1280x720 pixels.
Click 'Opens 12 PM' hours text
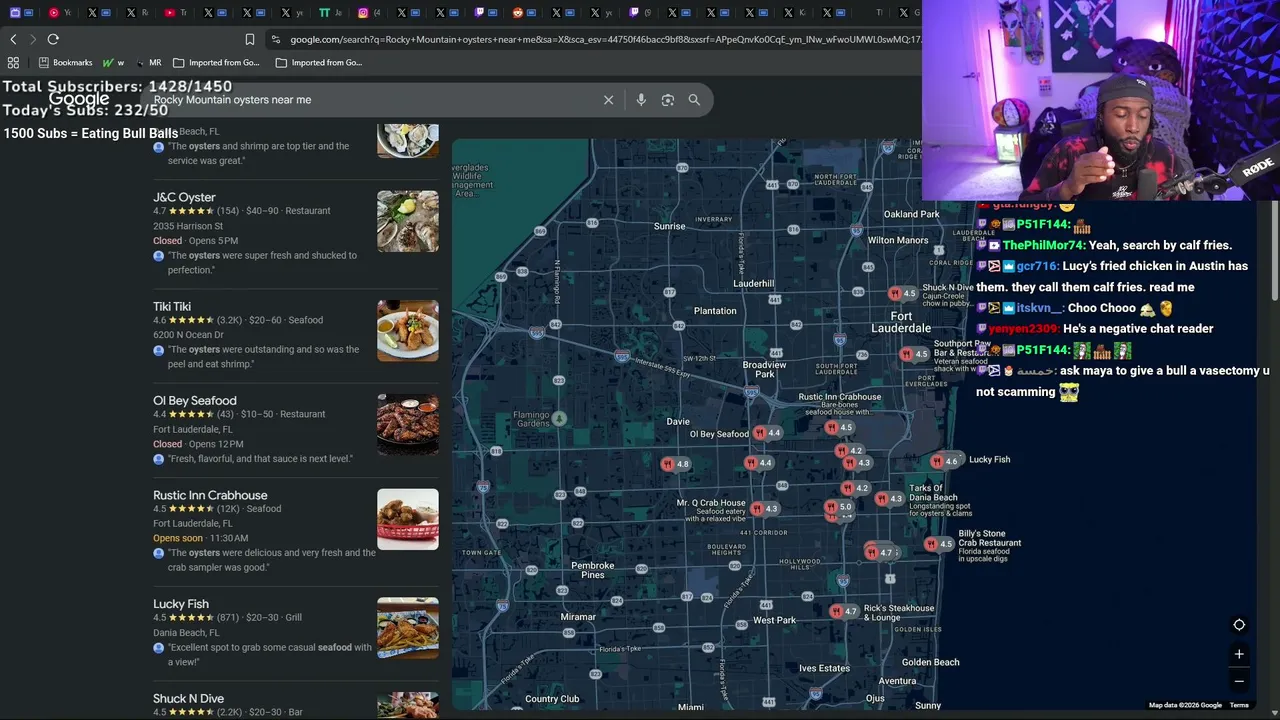click(x=215, y=444)
